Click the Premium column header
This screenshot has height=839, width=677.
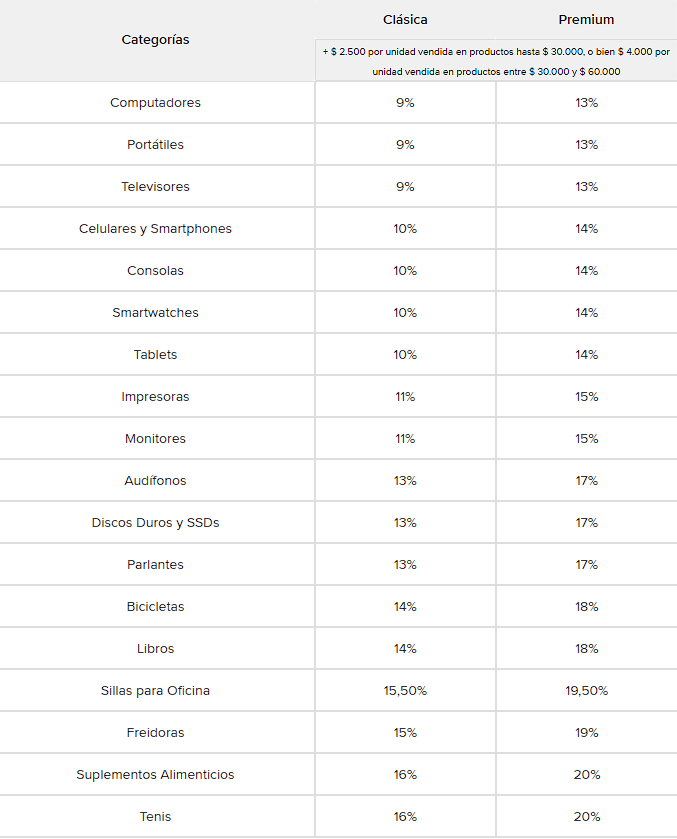(x=586, y=20)
